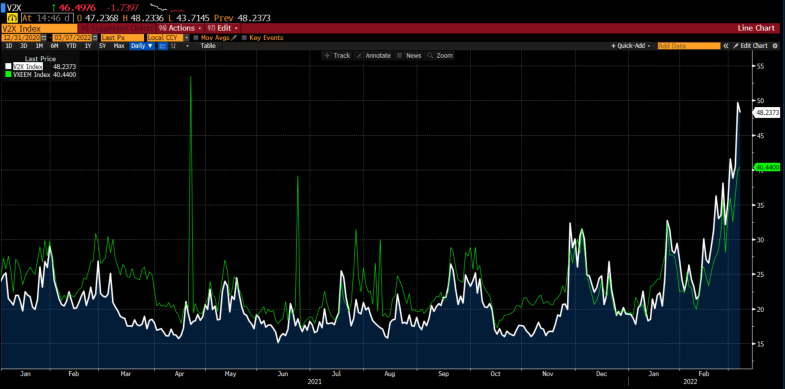The width and height of the screenshot is (785, 389).
Task: Click the Edit Chart button
Action: pos(750,46)
